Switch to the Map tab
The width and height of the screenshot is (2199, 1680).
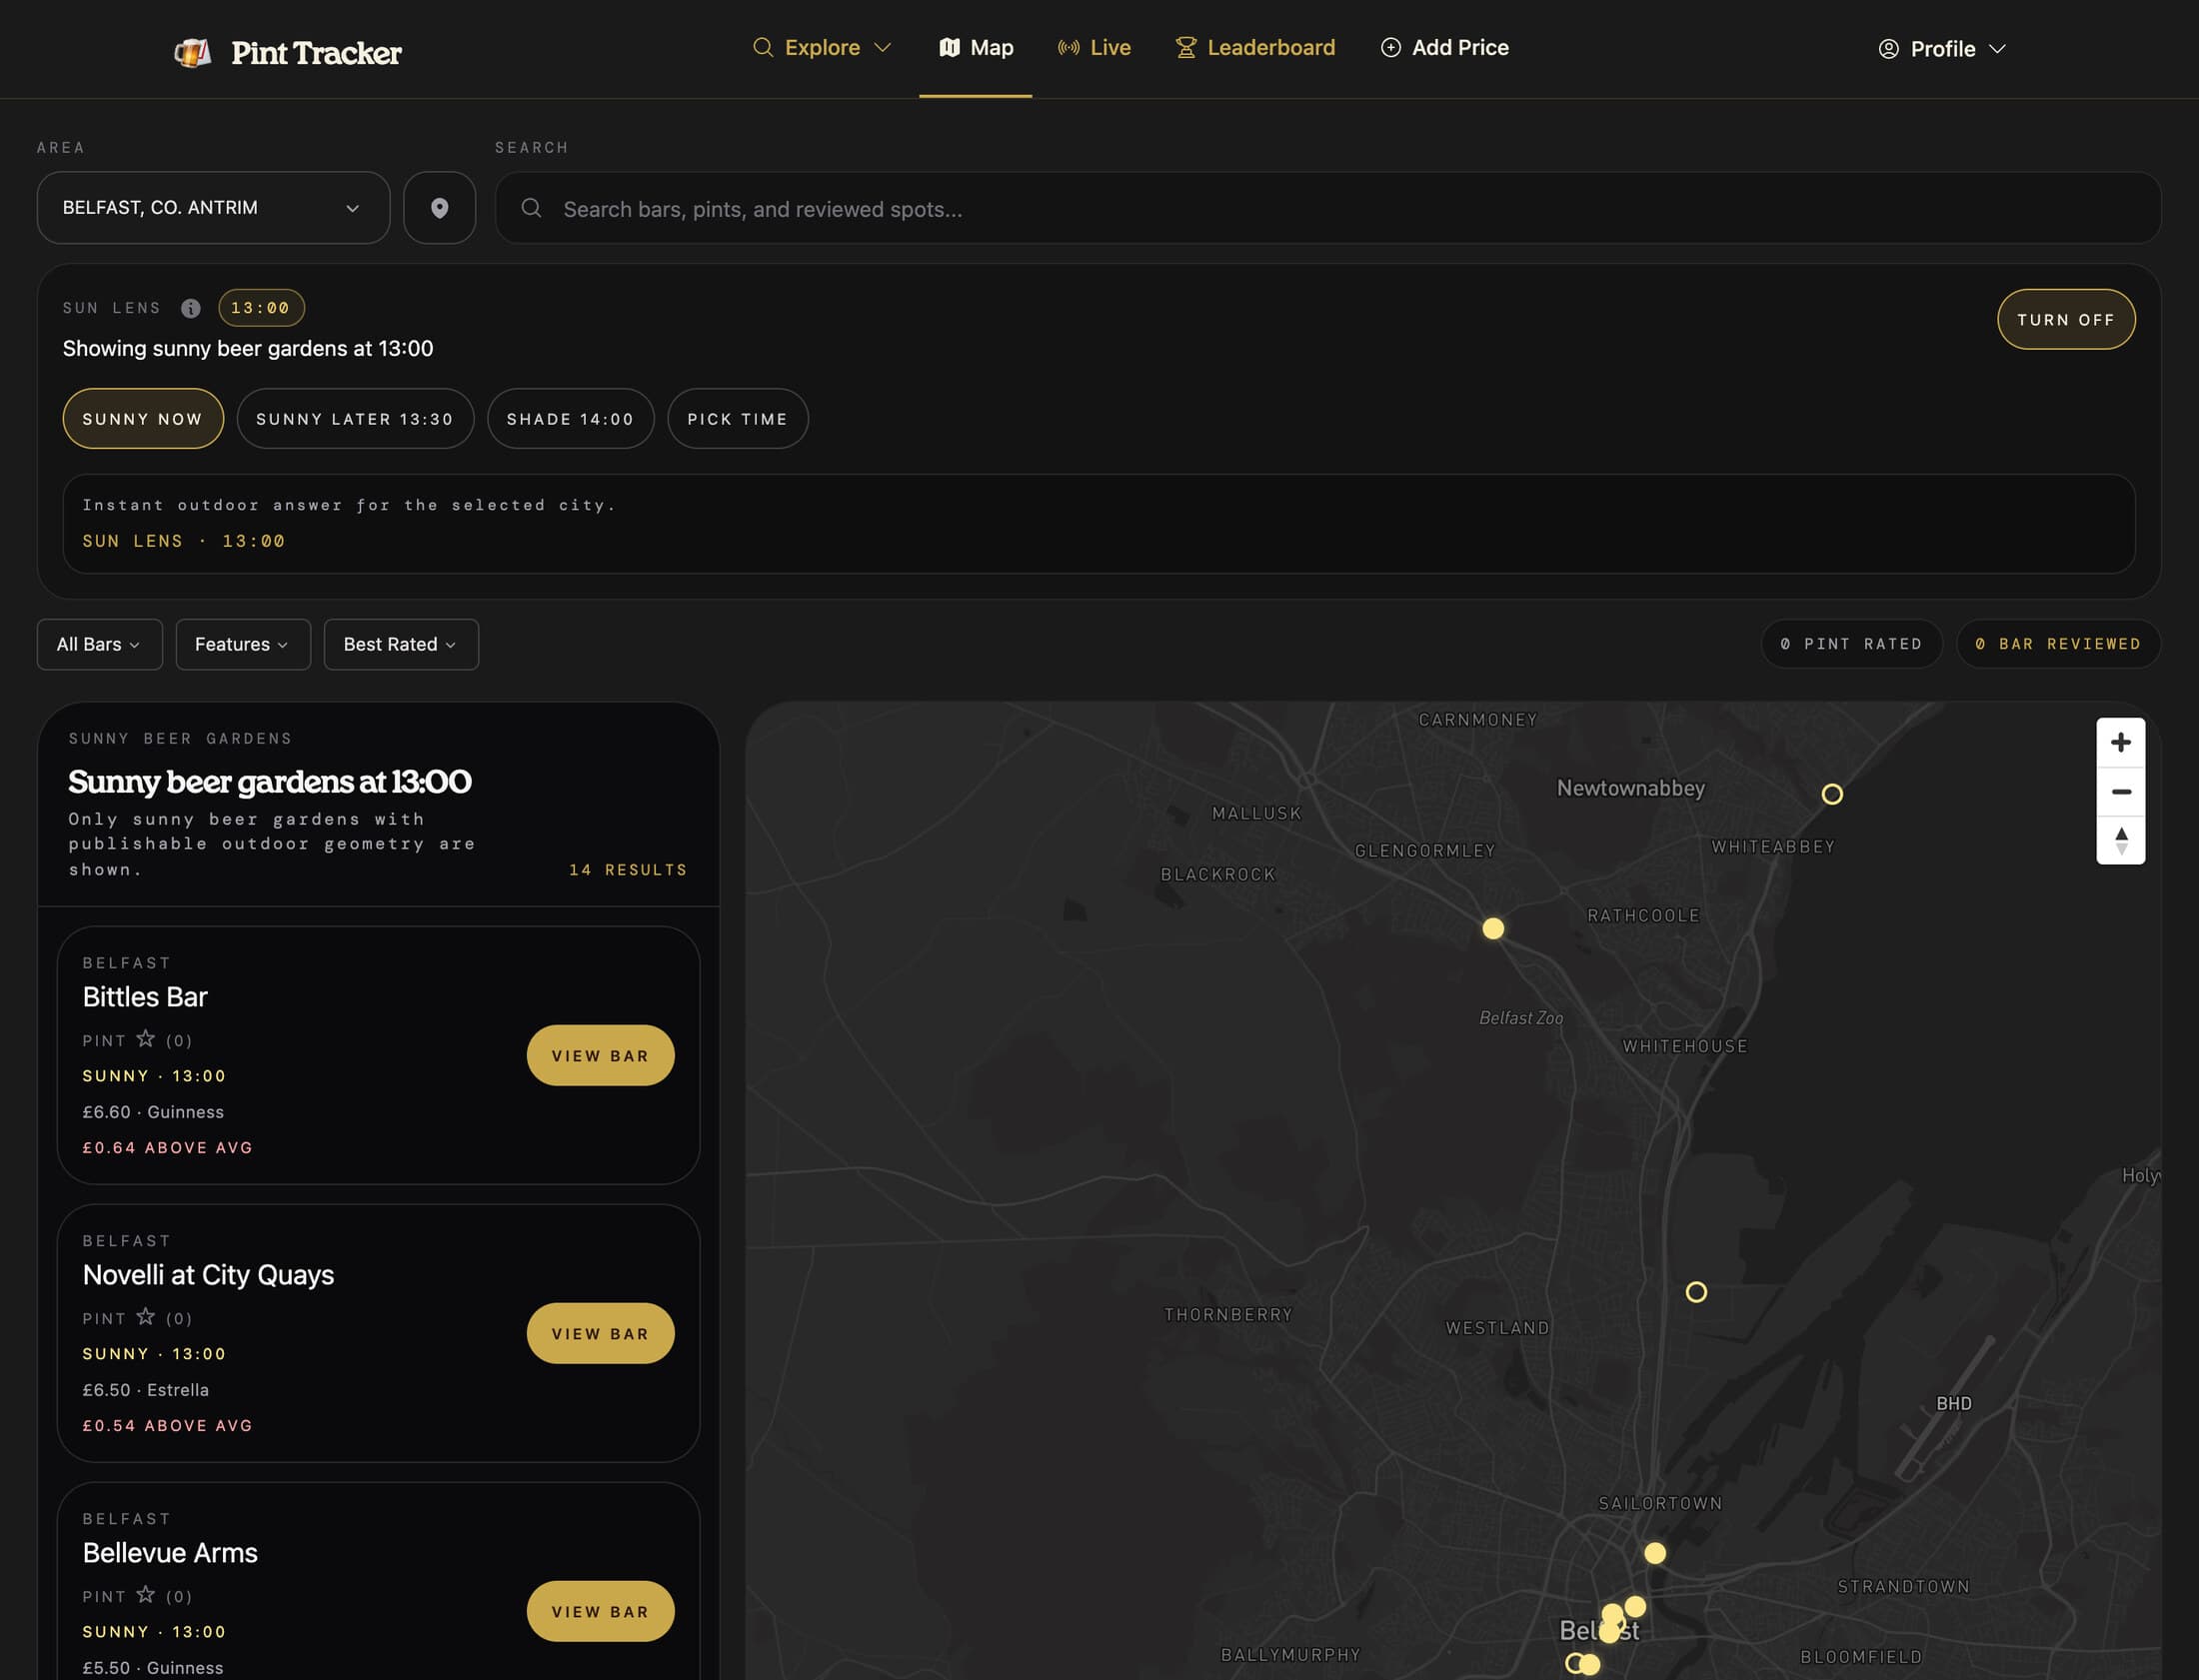point(976,48)
